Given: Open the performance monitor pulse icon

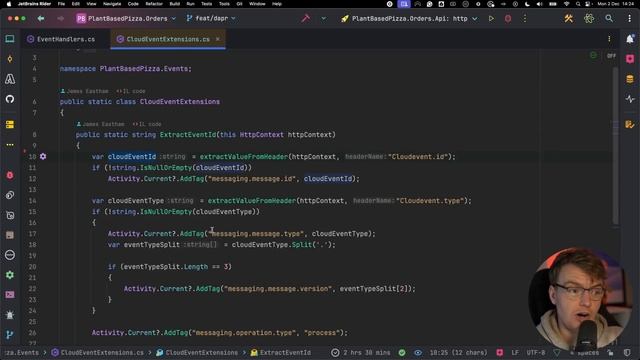Looking at the screenshot, I should click(x=630, y=99).
